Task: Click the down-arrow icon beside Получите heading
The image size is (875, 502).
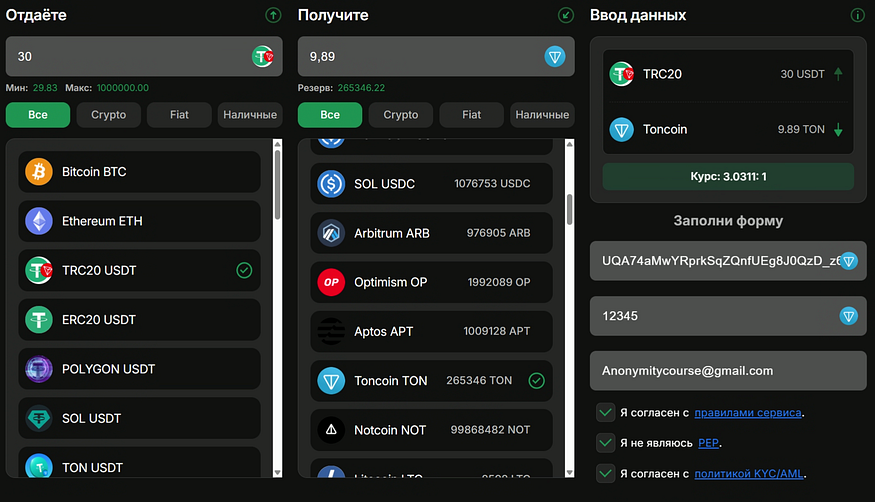Action: (566, 15)
